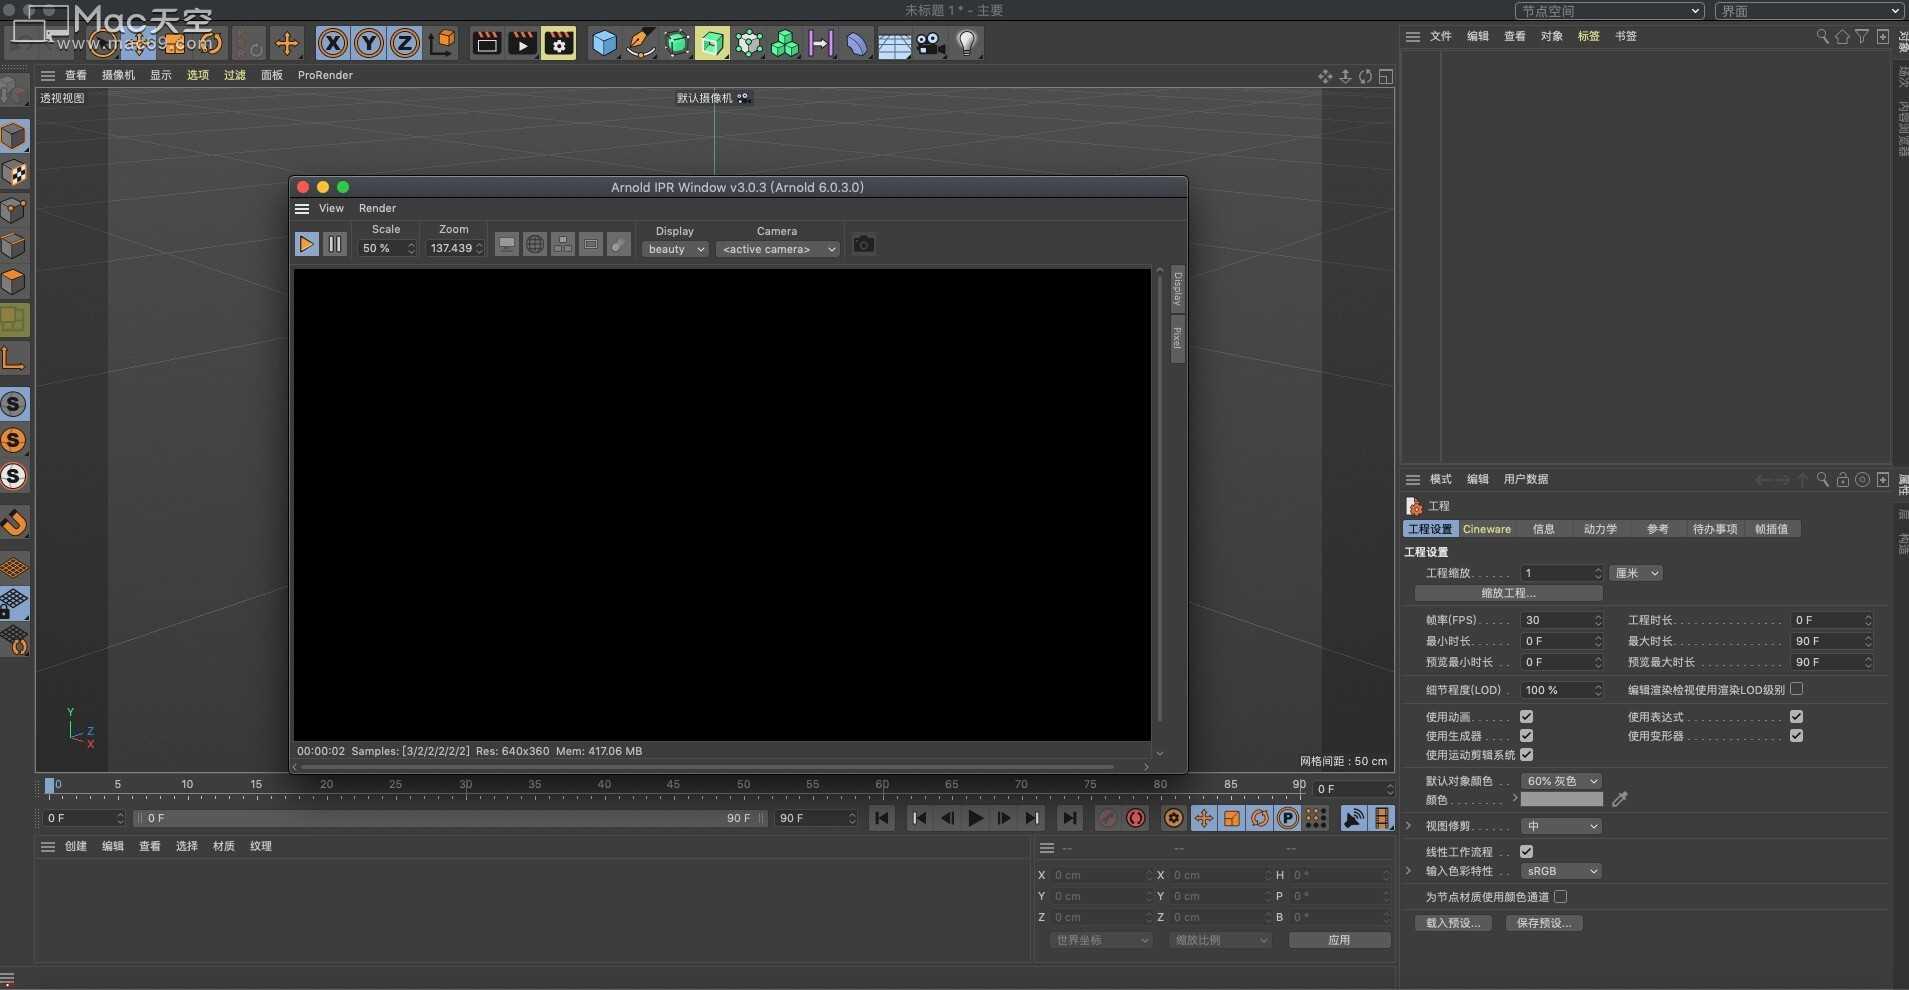Toggle the Y axis lock icon
The width and height of the screenshot is (1909, 990).
[x=369, y=43]
